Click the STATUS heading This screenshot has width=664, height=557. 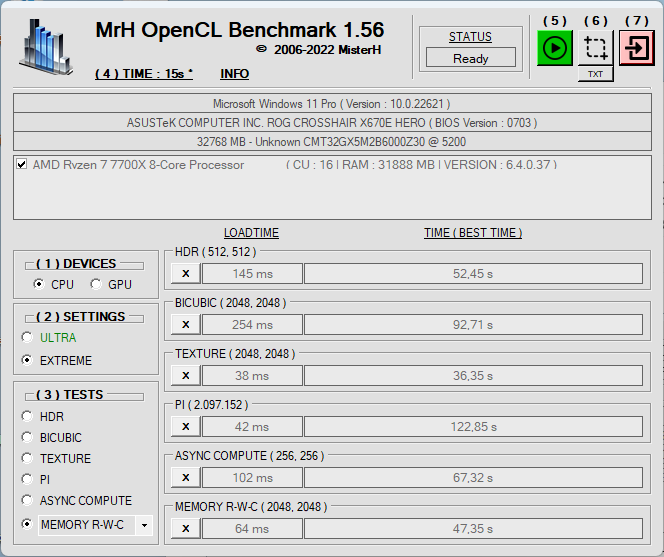tap(470, 37)
